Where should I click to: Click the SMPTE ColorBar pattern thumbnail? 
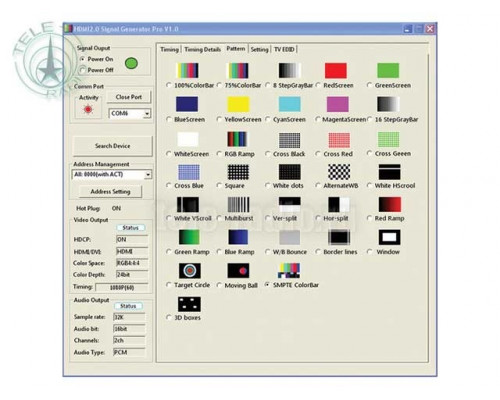tap(289, 271)
